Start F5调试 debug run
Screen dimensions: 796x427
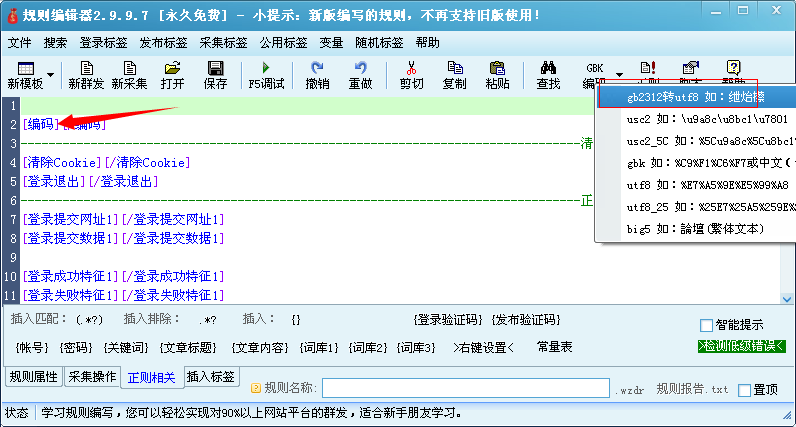[x=266, y=75]
